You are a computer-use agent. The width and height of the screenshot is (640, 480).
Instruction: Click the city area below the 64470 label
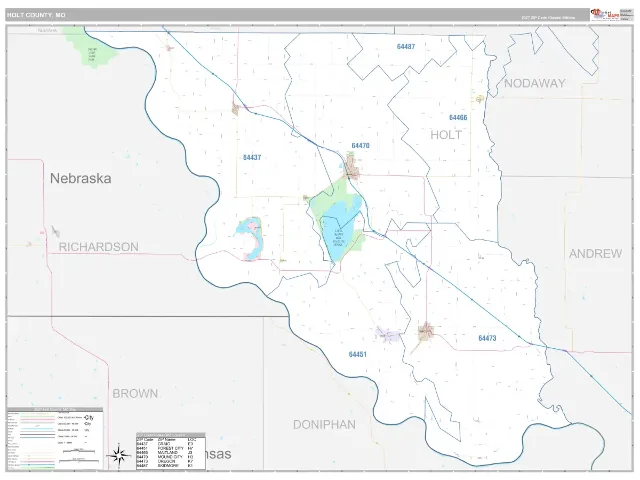(x=352, y=168)
